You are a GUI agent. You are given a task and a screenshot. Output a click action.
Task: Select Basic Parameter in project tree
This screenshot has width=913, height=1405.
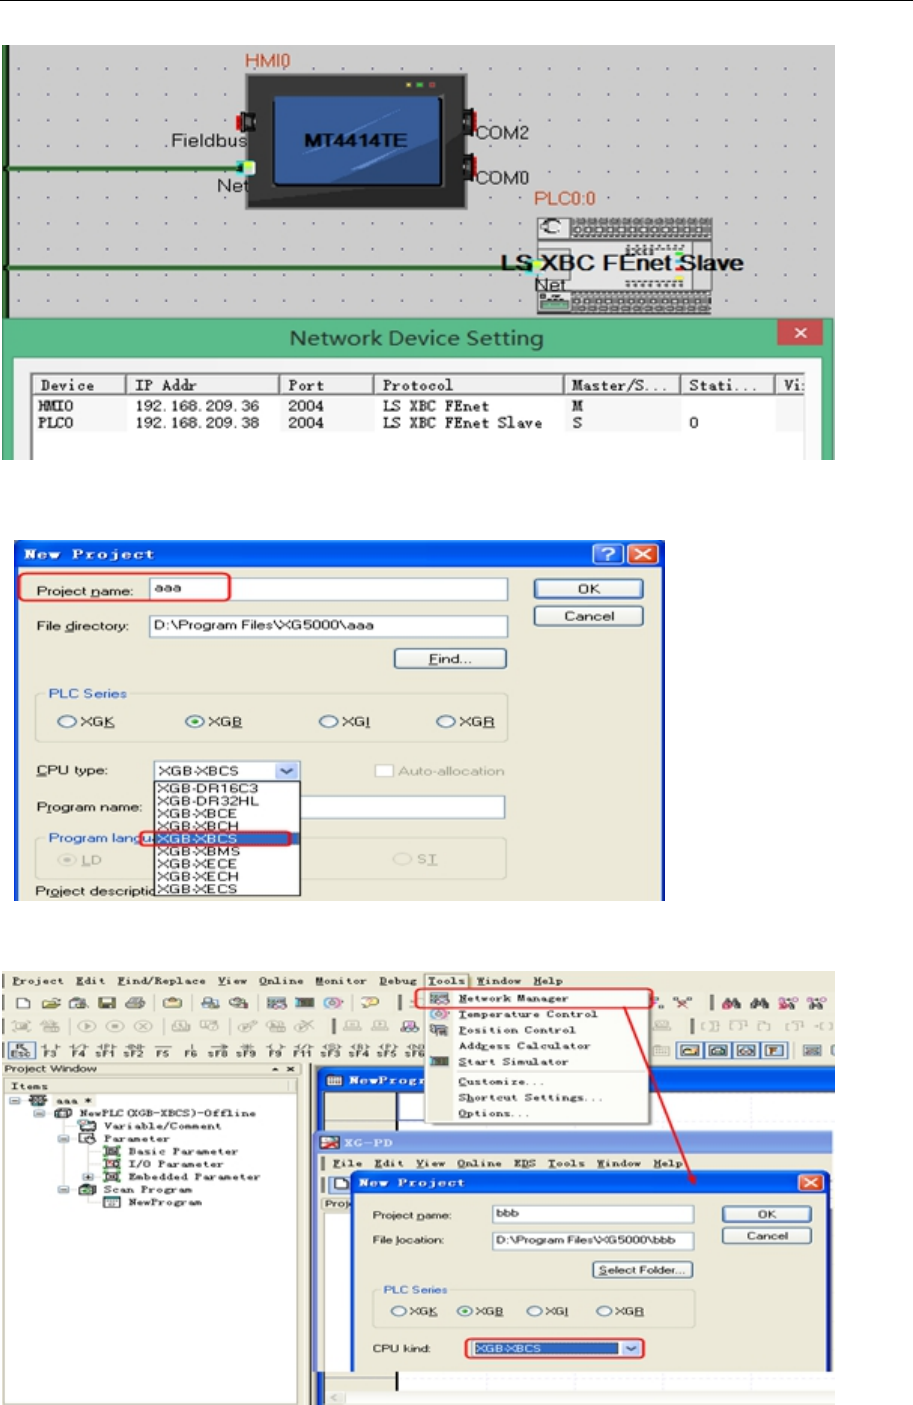click(x=183, y=1152)
